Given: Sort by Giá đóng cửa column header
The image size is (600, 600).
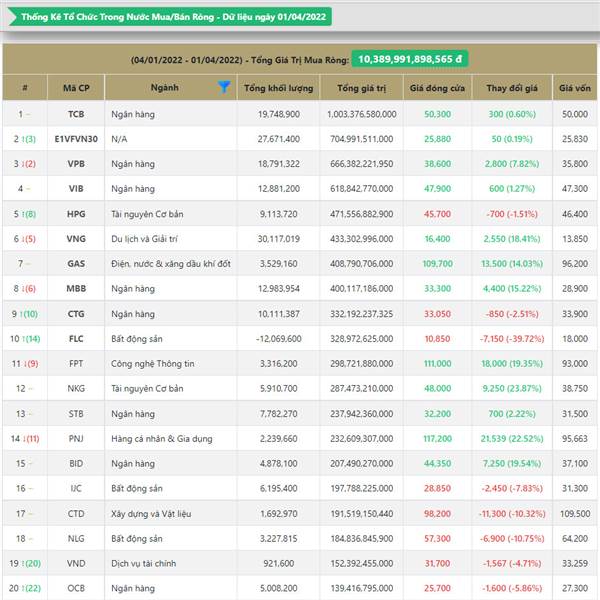Looking at the screenshot, I should pos(437,88).
